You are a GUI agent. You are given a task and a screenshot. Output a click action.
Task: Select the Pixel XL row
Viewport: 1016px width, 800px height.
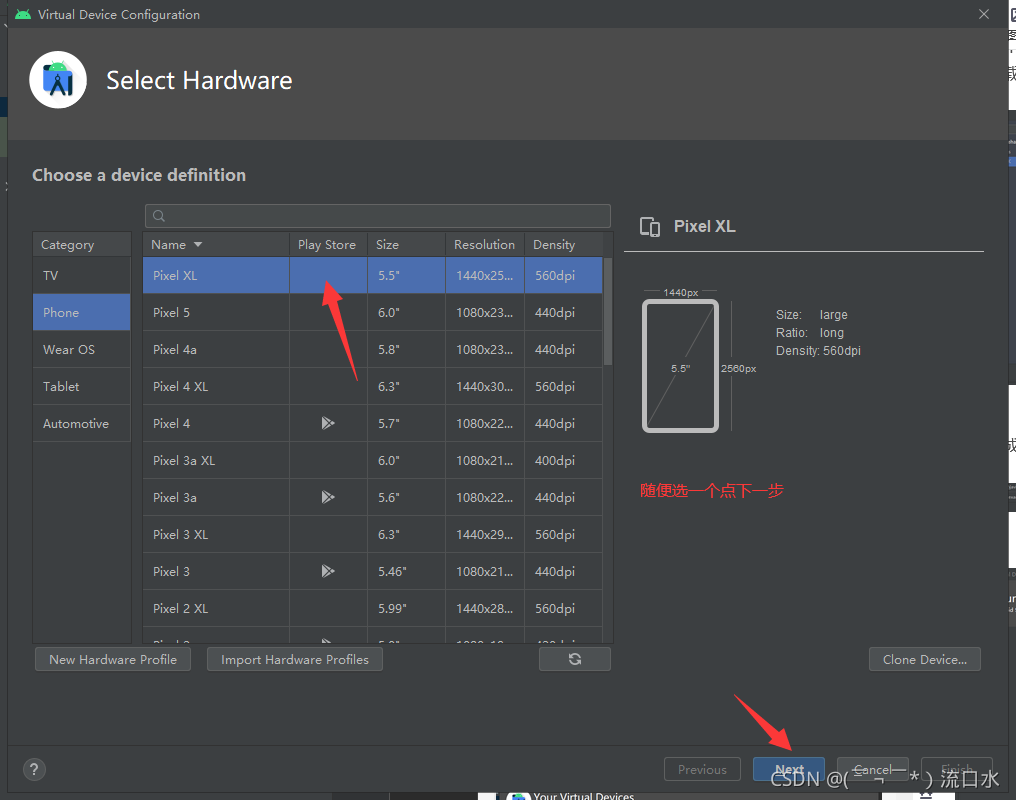(x=373, y=275)
